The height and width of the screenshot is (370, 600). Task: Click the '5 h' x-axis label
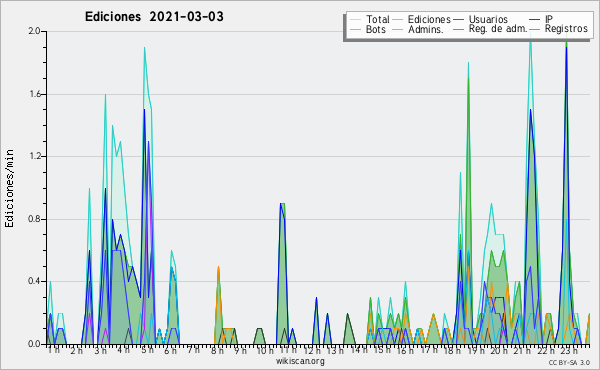click(x=147, y=350)
